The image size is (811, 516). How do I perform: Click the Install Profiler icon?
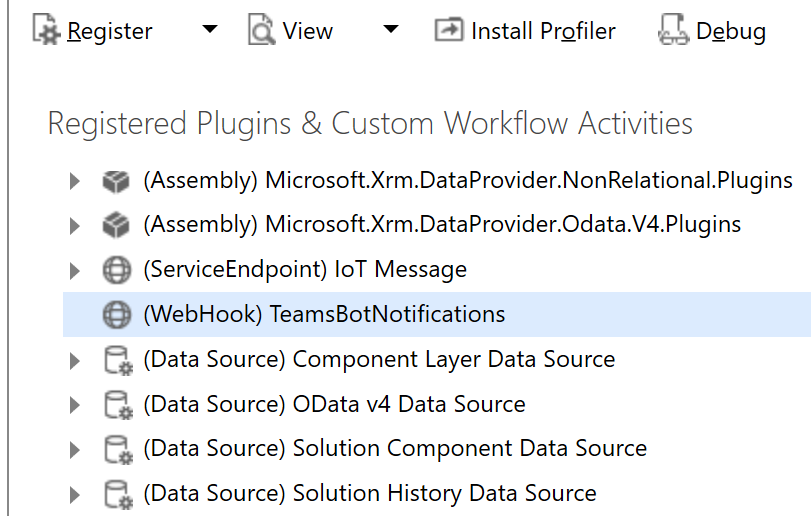point(449,31)
